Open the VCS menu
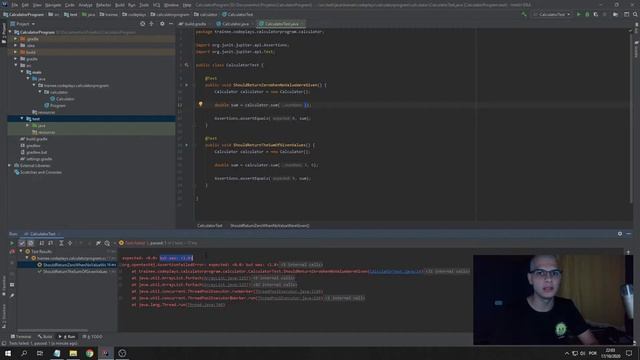The height and width of the screenshot is (360, 640). pos(157,5)
